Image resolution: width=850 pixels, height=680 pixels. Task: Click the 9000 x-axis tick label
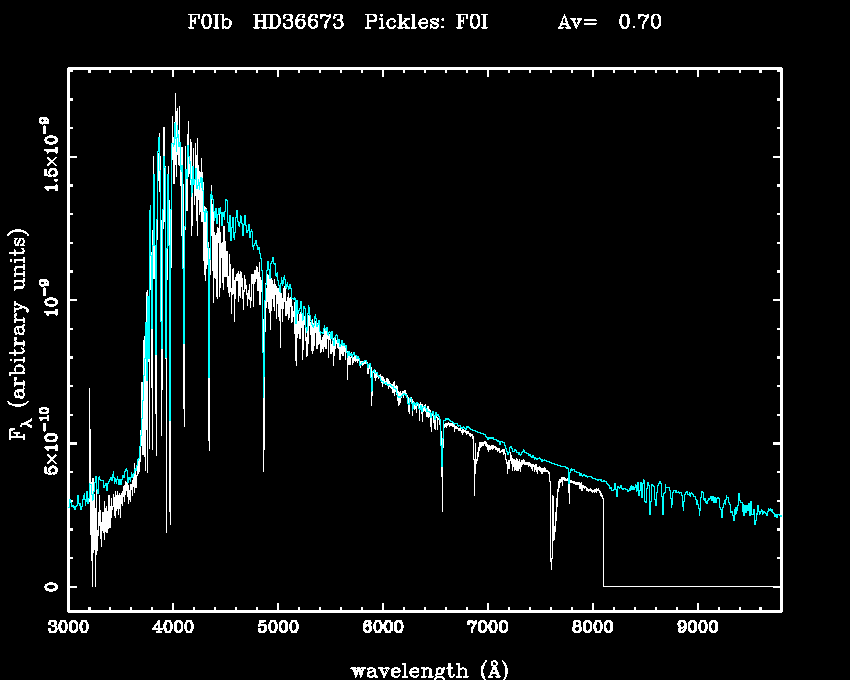[x=697, y=628]
